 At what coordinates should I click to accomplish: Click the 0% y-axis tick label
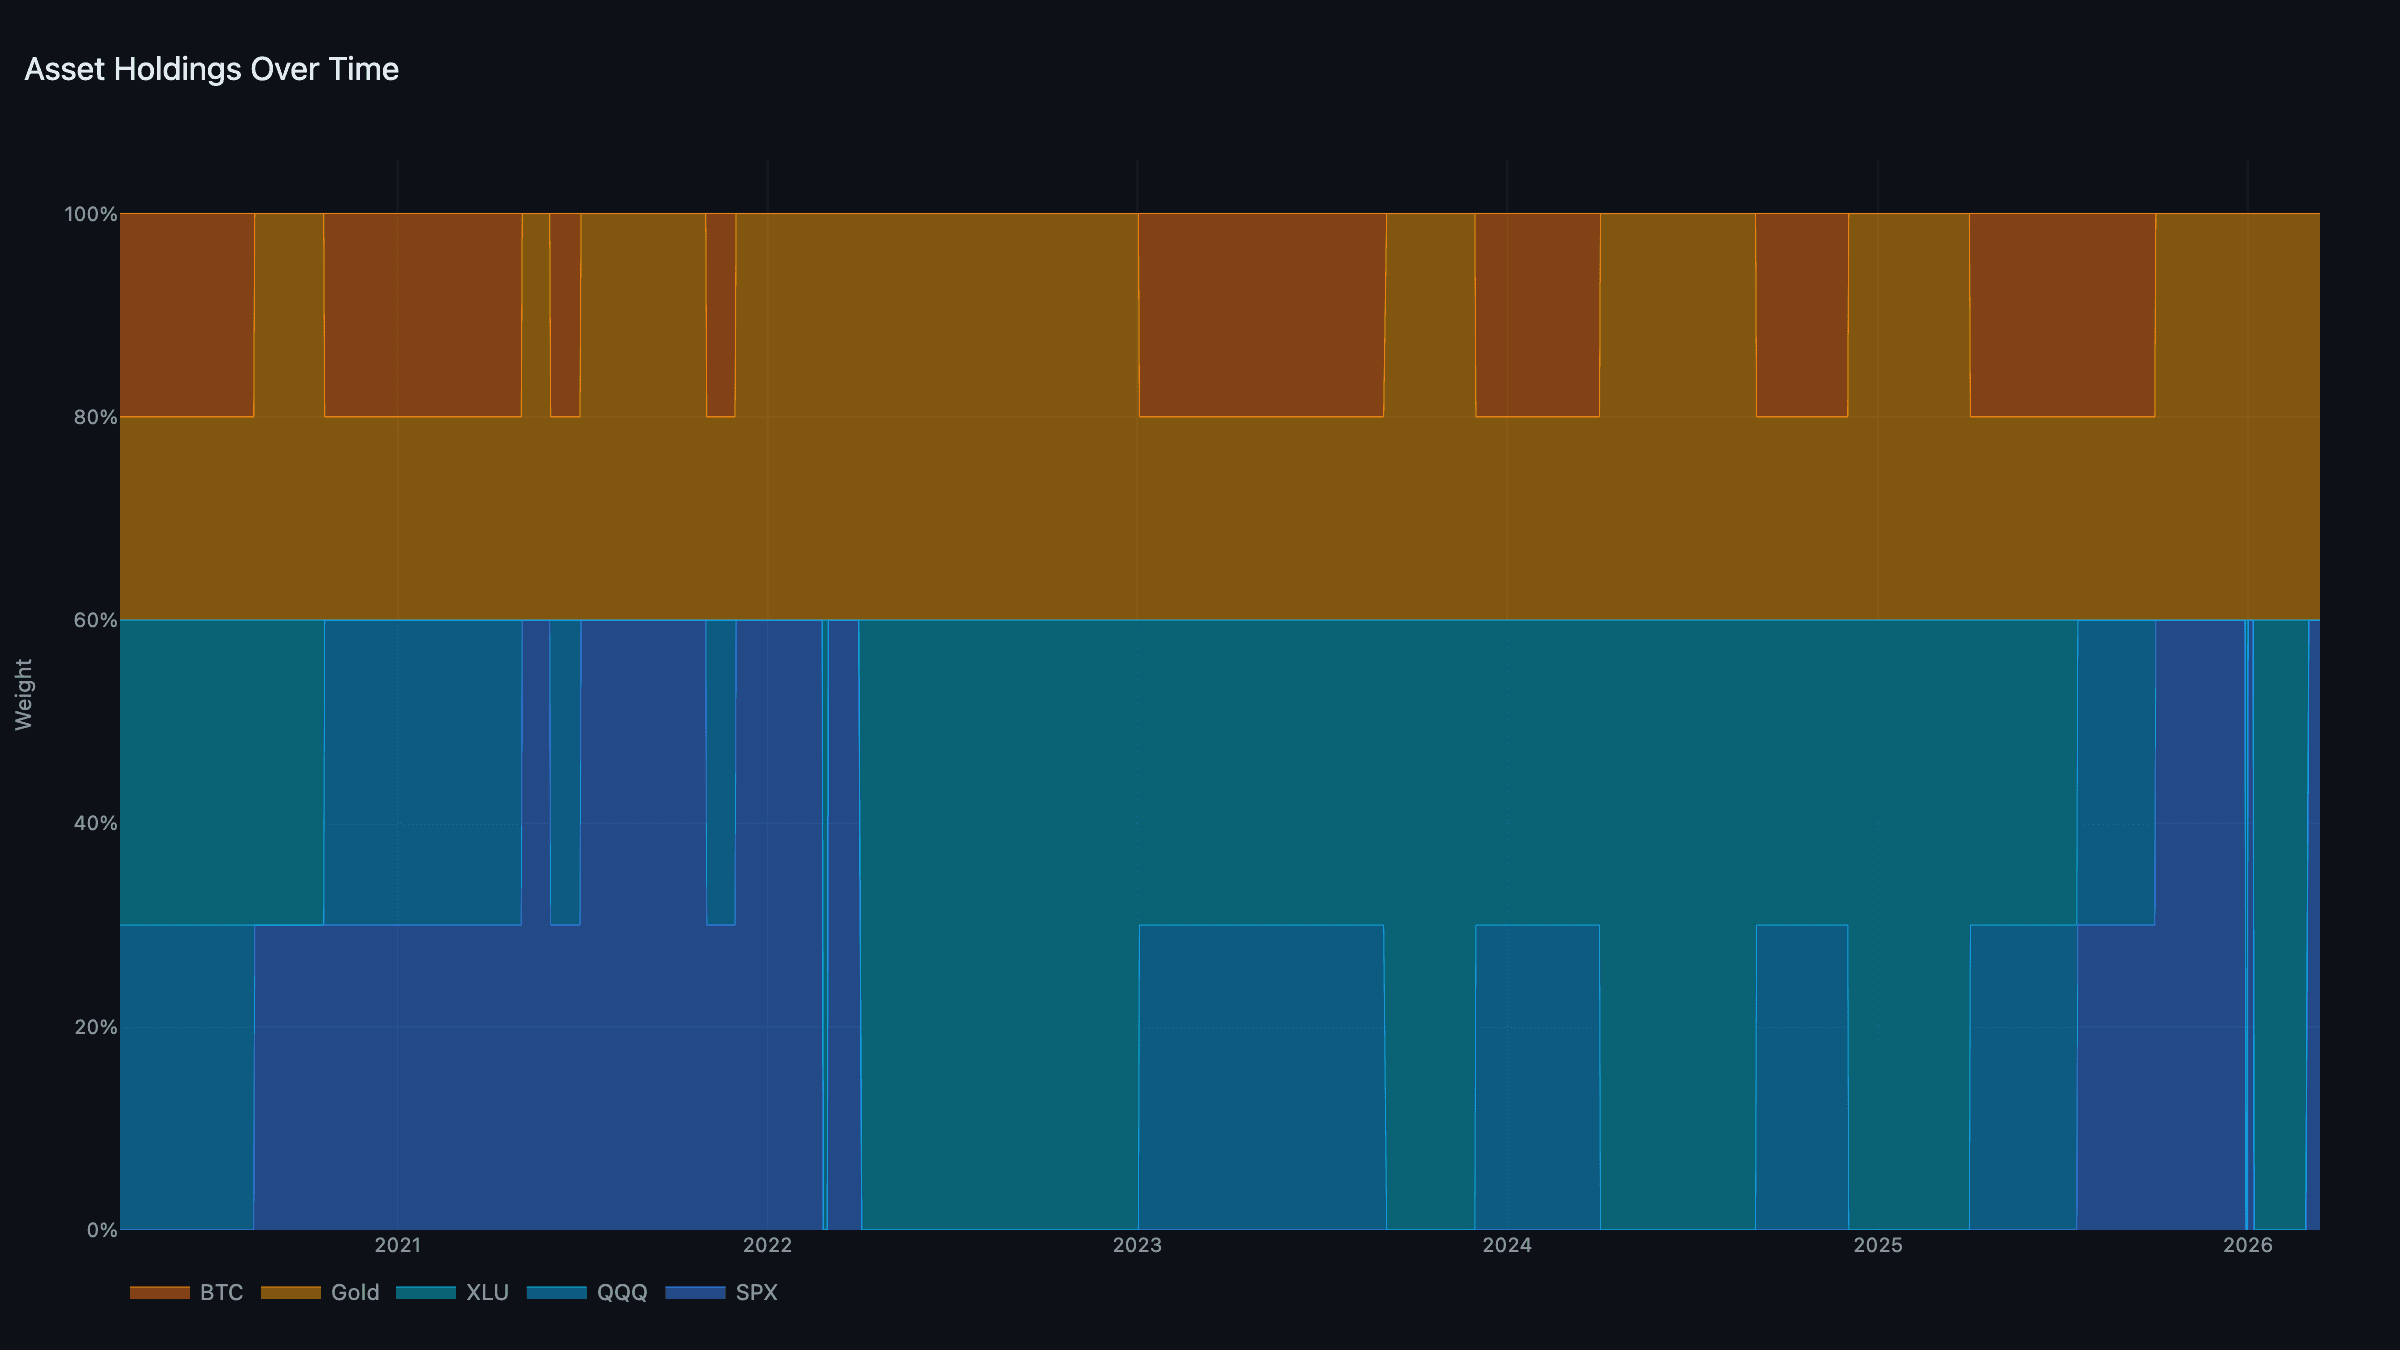[101, 1230]
